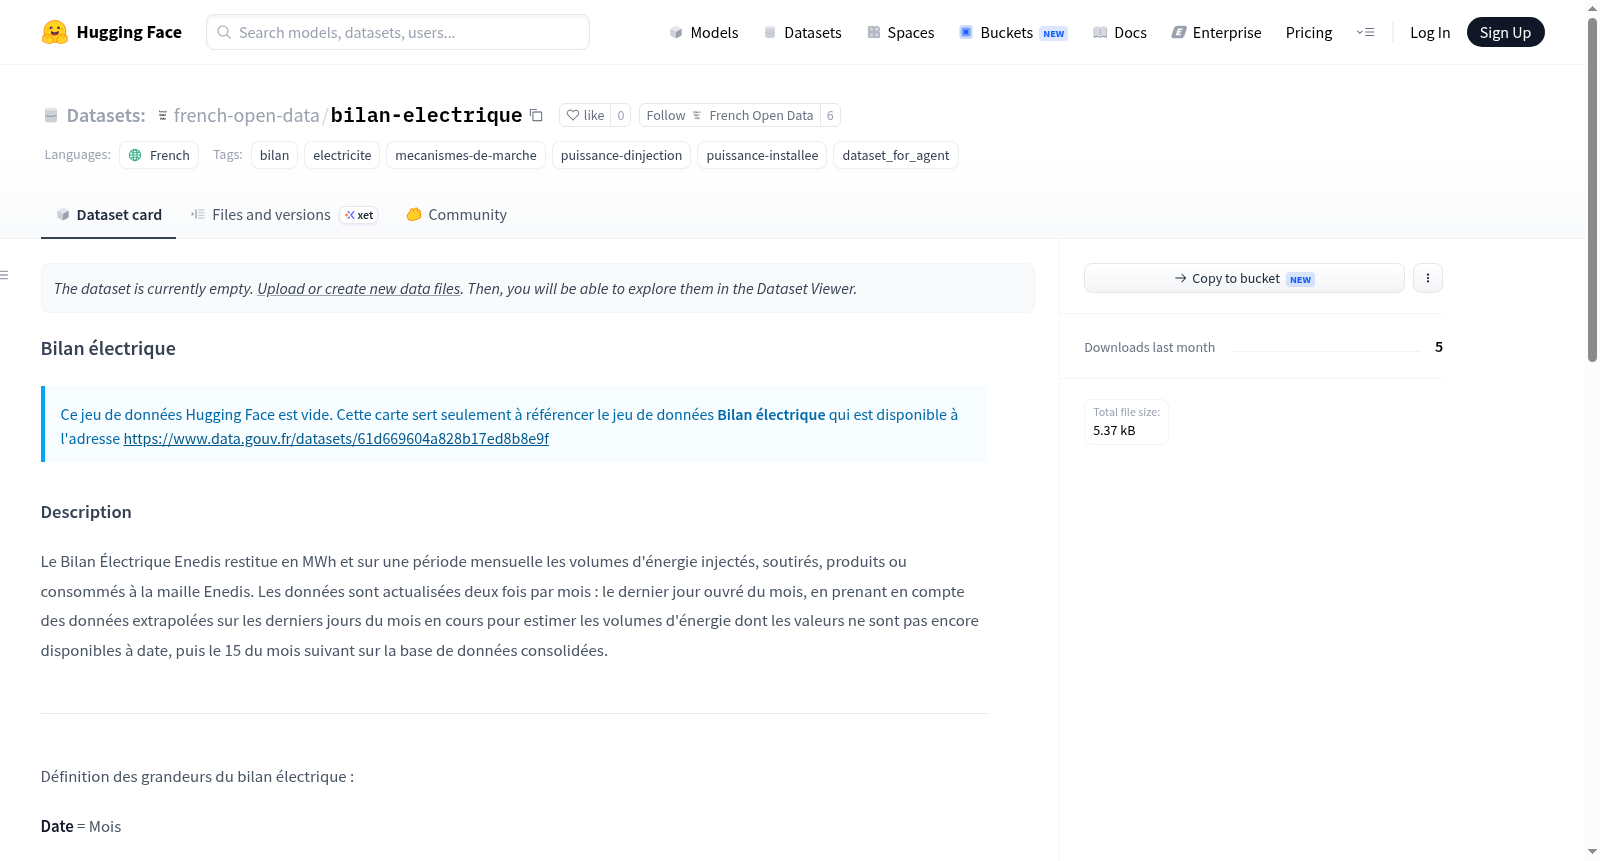Go to Spaces
Viewport: 1600px width, 861px height.
pos(900,32)
